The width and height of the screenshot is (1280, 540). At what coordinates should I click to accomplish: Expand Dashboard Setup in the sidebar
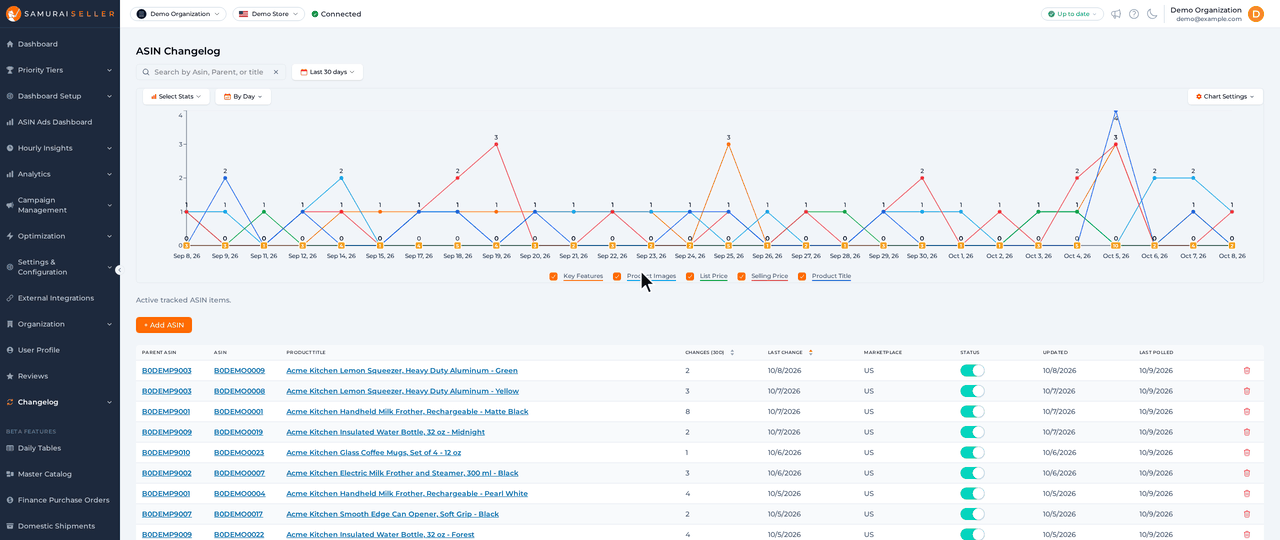[60, 96]
